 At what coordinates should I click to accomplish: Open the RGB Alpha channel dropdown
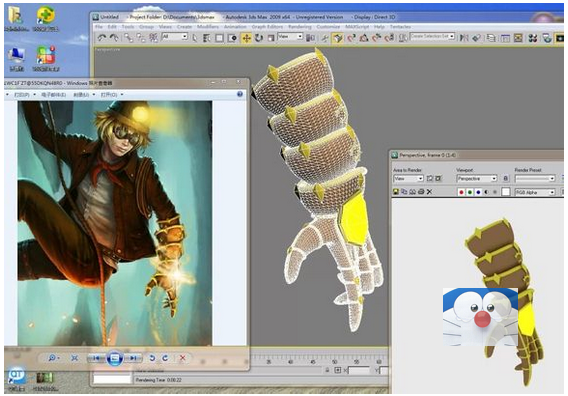[x=535, y=192]
